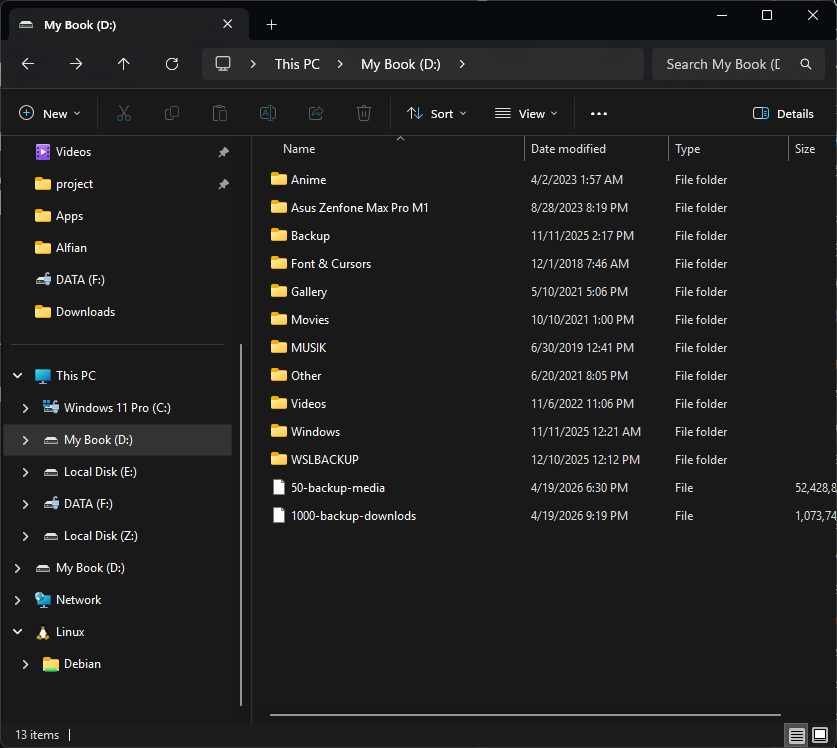The width and height of the screenshot is (837, 748).
Task: Refresh the current folder view
Action: point(172,64)
